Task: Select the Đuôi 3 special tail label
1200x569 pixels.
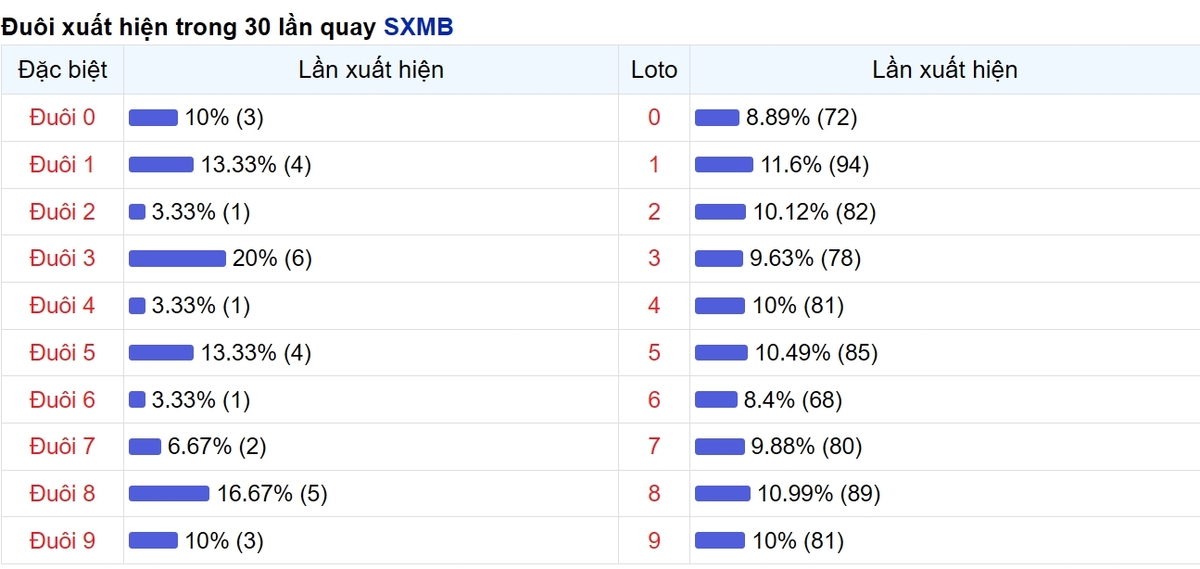Action: (x=62, y=259)
